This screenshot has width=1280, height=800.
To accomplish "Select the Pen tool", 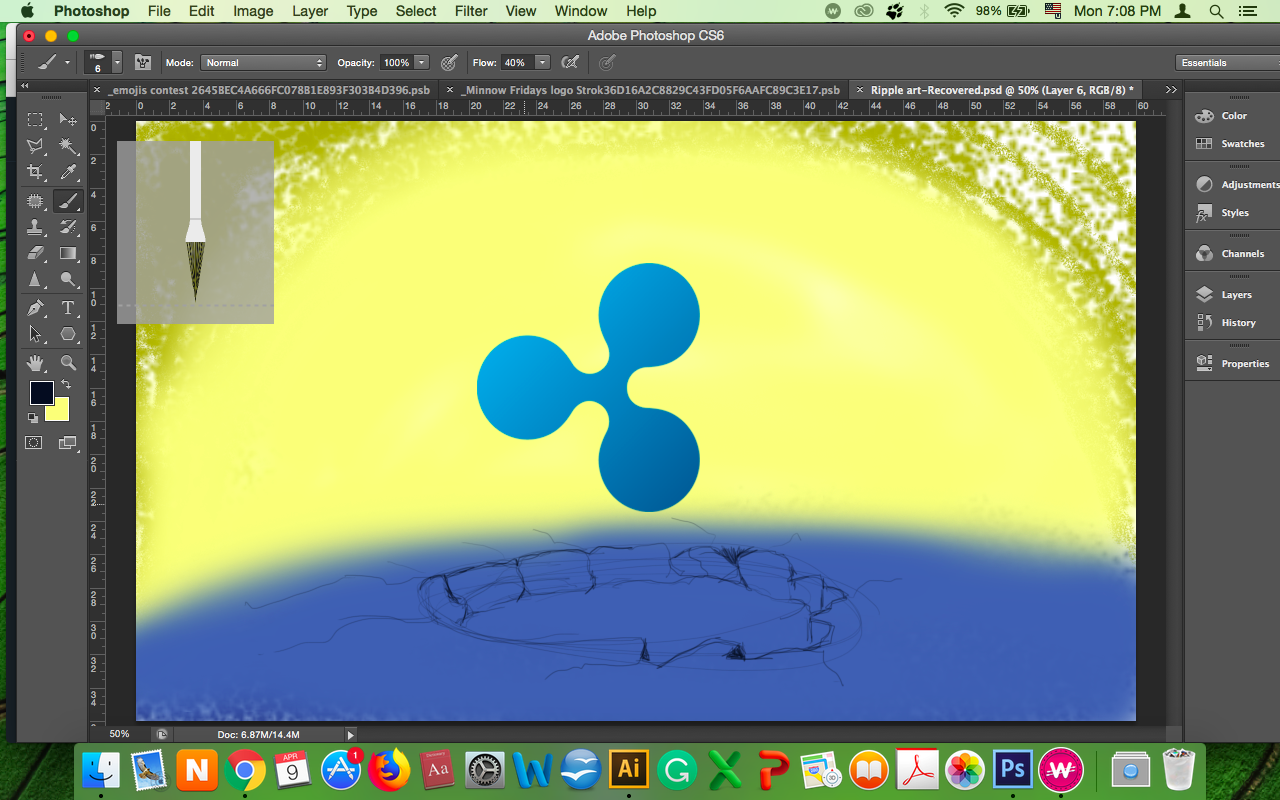I will (35, 308).
